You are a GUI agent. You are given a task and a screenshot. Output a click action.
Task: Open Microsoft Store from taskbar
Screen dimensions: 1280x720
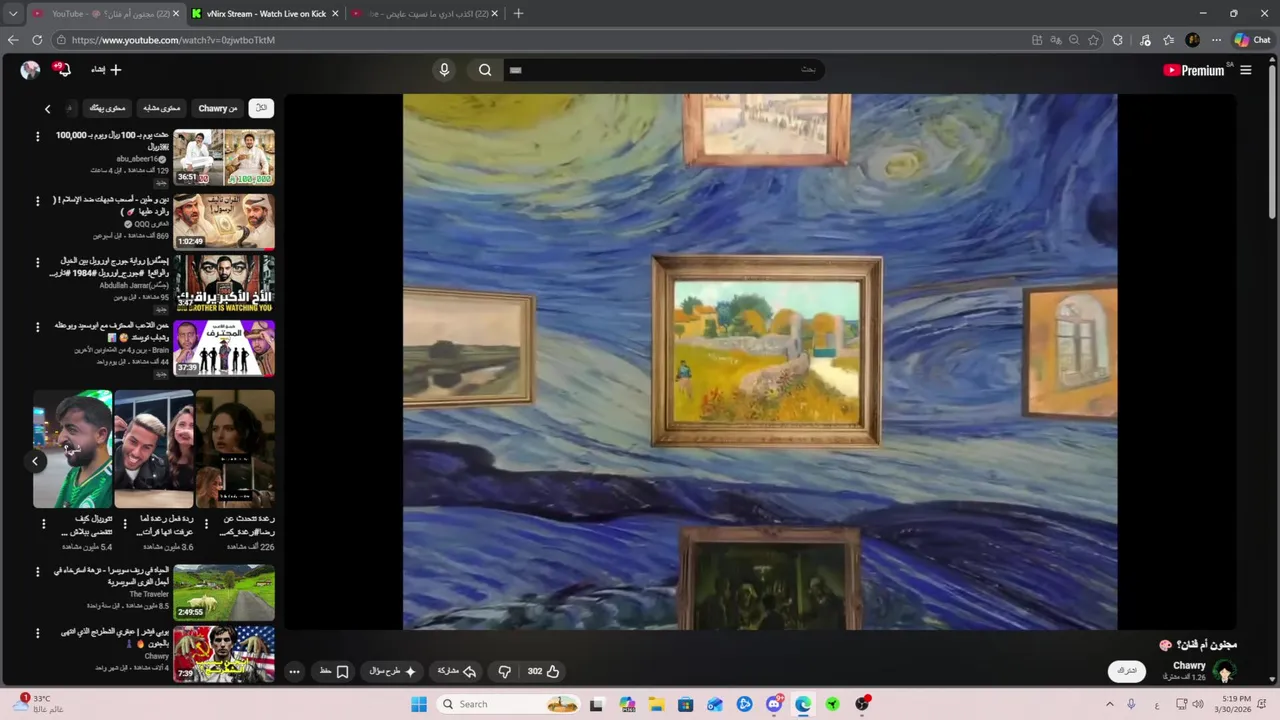[x=686, y=704]
